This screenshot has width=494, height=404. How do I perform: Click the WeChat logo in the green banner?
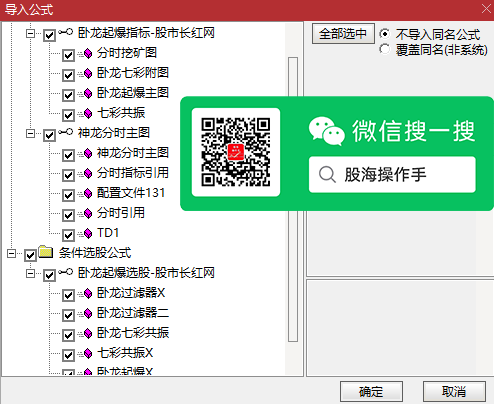coord(326,131)
